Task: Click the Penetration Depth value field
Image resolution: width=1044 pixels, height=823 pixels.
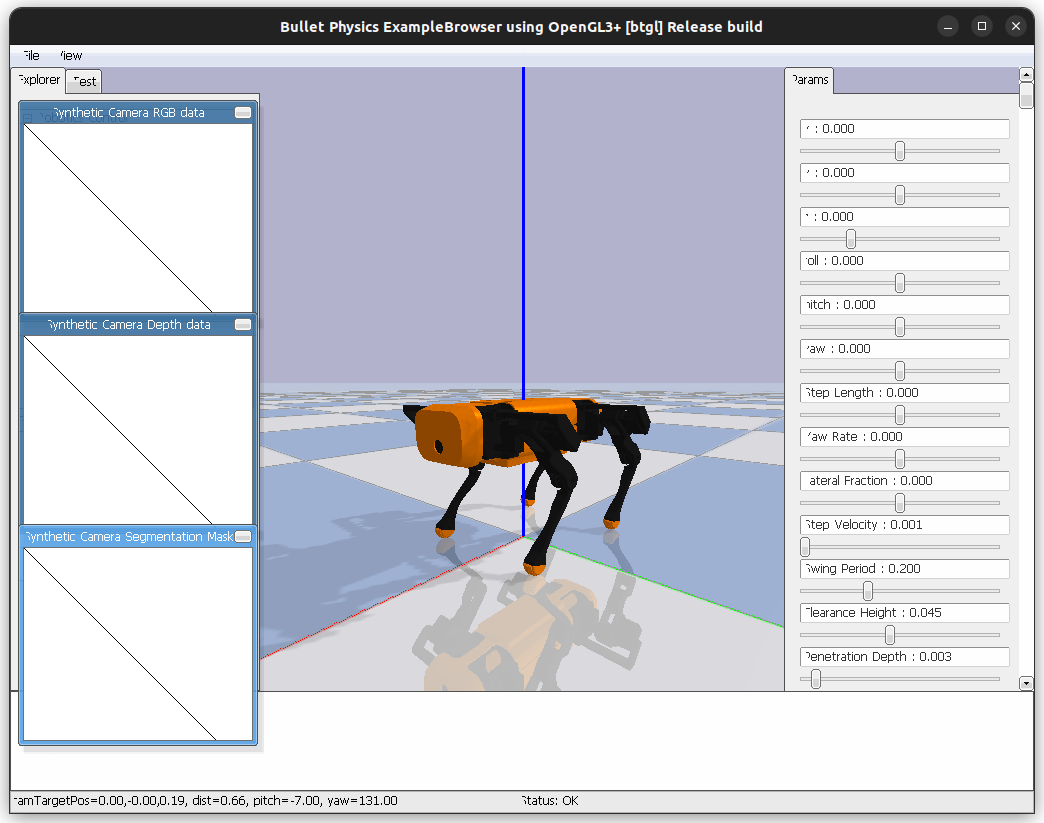Action: [904, 656]
